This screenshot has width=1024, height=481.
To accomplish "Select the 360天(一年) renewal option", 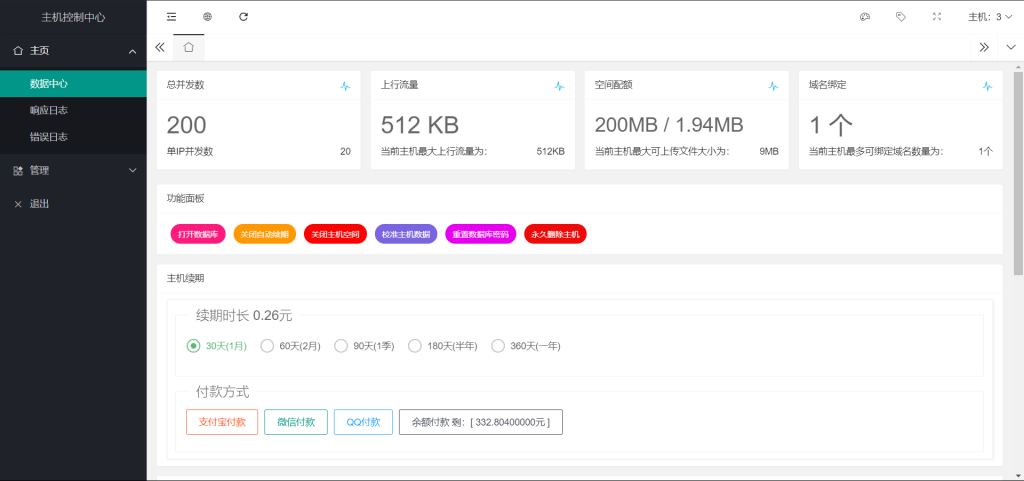I will pos(526,346).
